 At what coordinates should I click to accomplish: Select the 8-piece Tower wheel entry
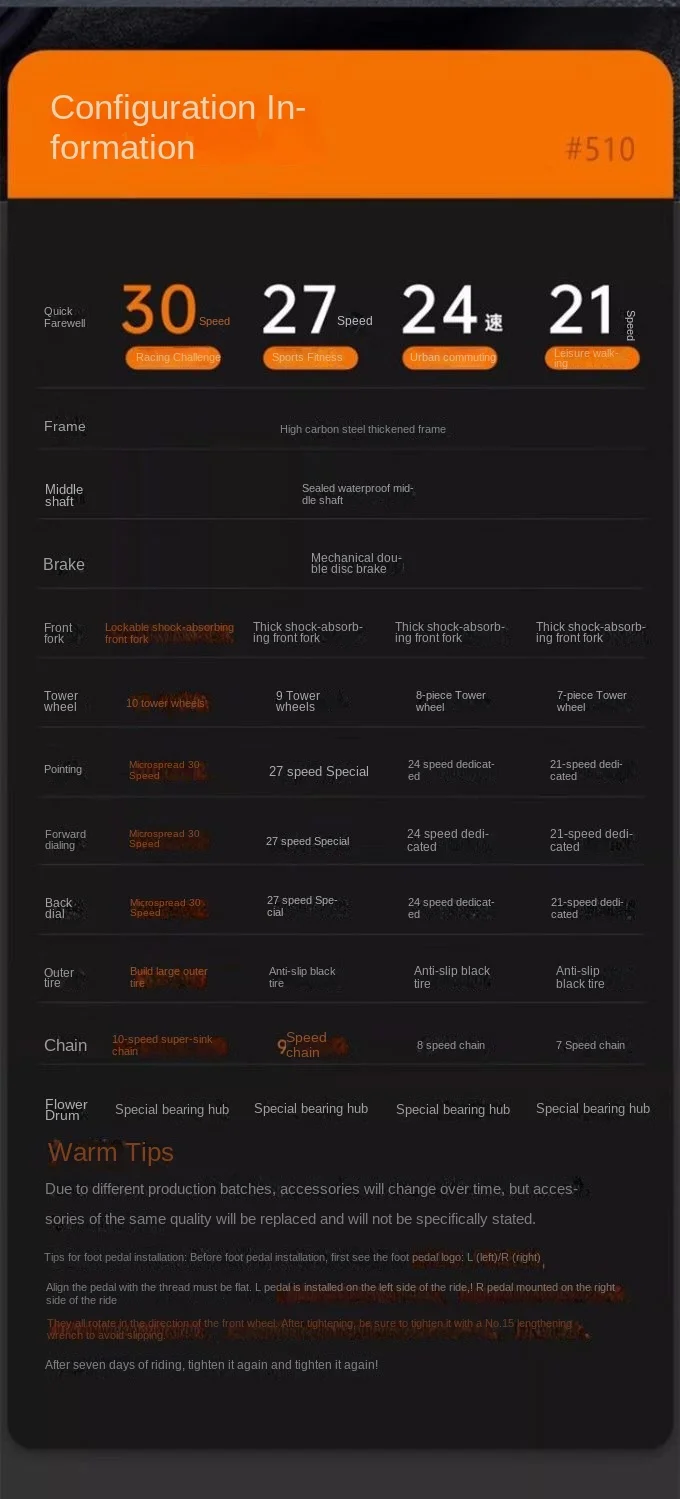pyautogui.click(x=450, y=701)
